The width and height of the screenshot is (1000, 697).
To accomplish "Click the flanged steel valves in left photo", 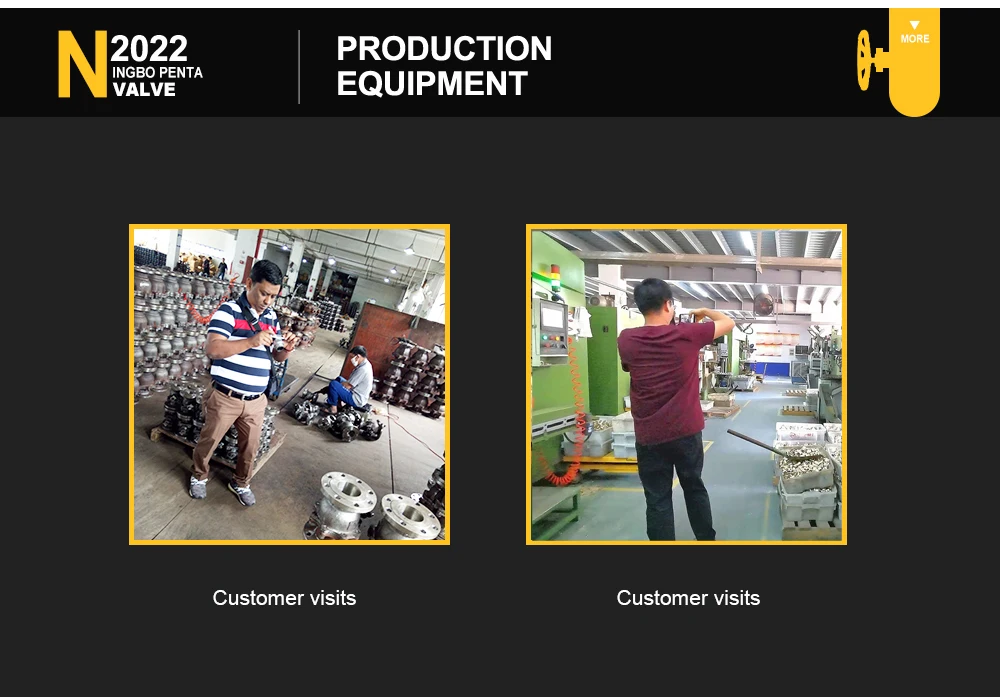I will (374, 508).
